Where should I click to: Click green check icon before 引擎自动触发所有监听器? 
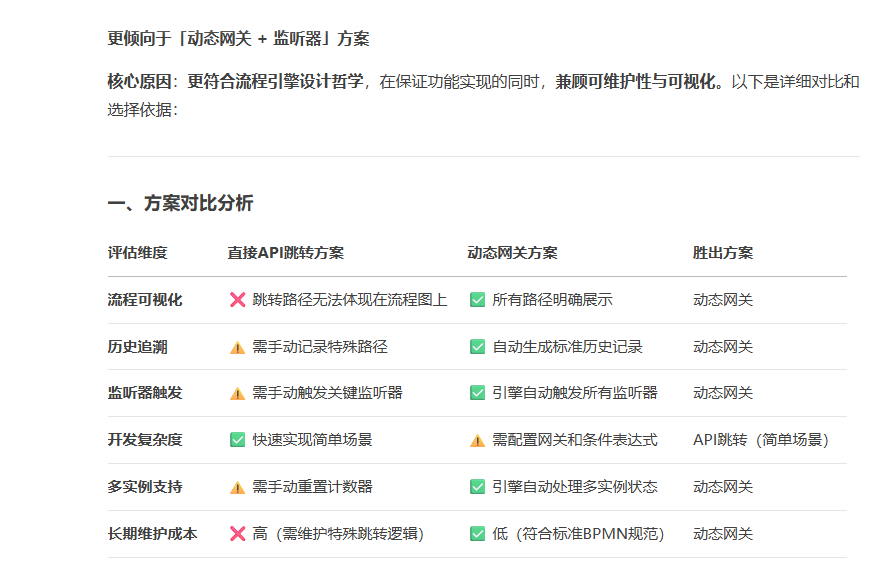(477, 393)
